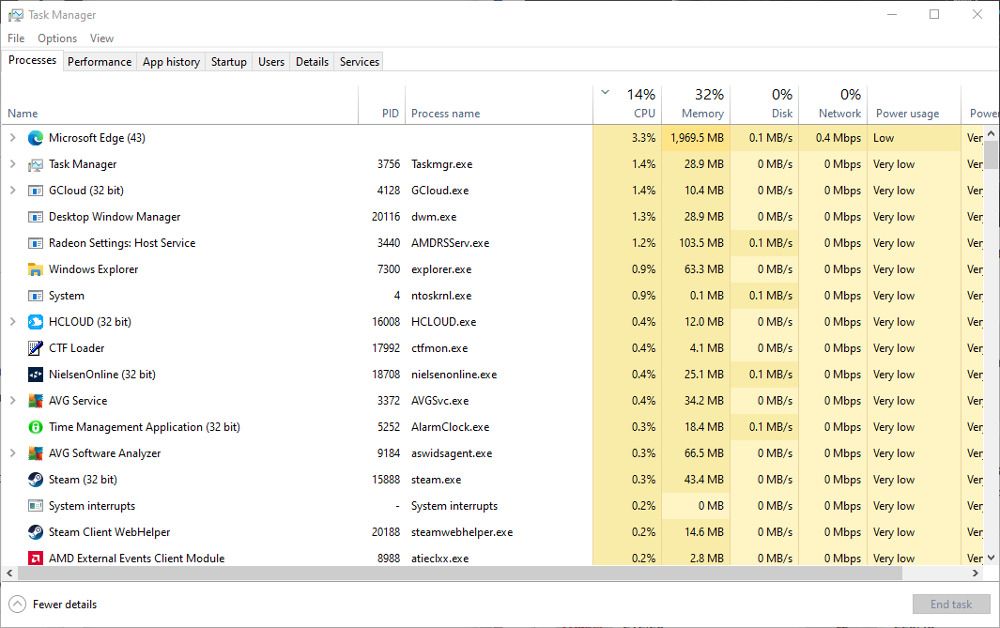Click the Time Management Application icon
Screen dimensions: 1000x628
pos(35,427)
